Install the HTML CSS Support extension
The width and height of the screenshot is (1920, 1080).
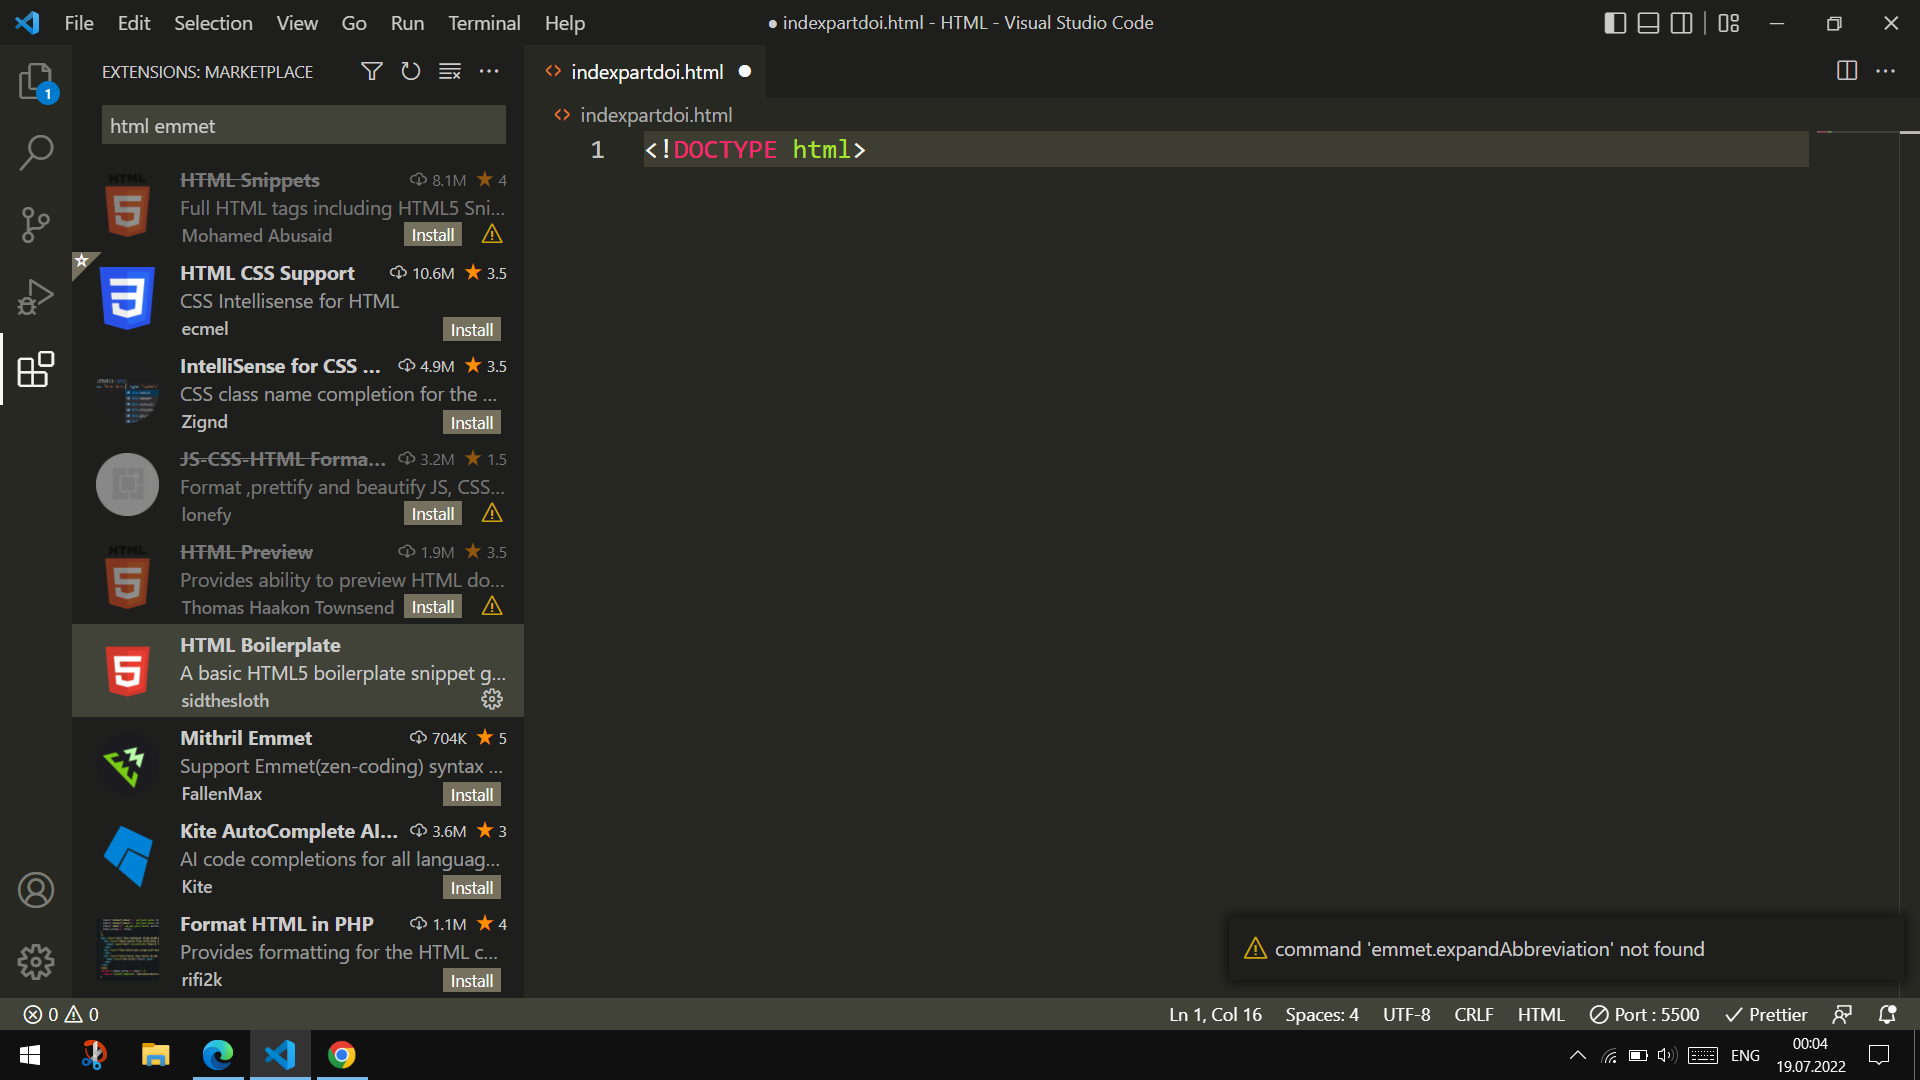click(471, 329)
